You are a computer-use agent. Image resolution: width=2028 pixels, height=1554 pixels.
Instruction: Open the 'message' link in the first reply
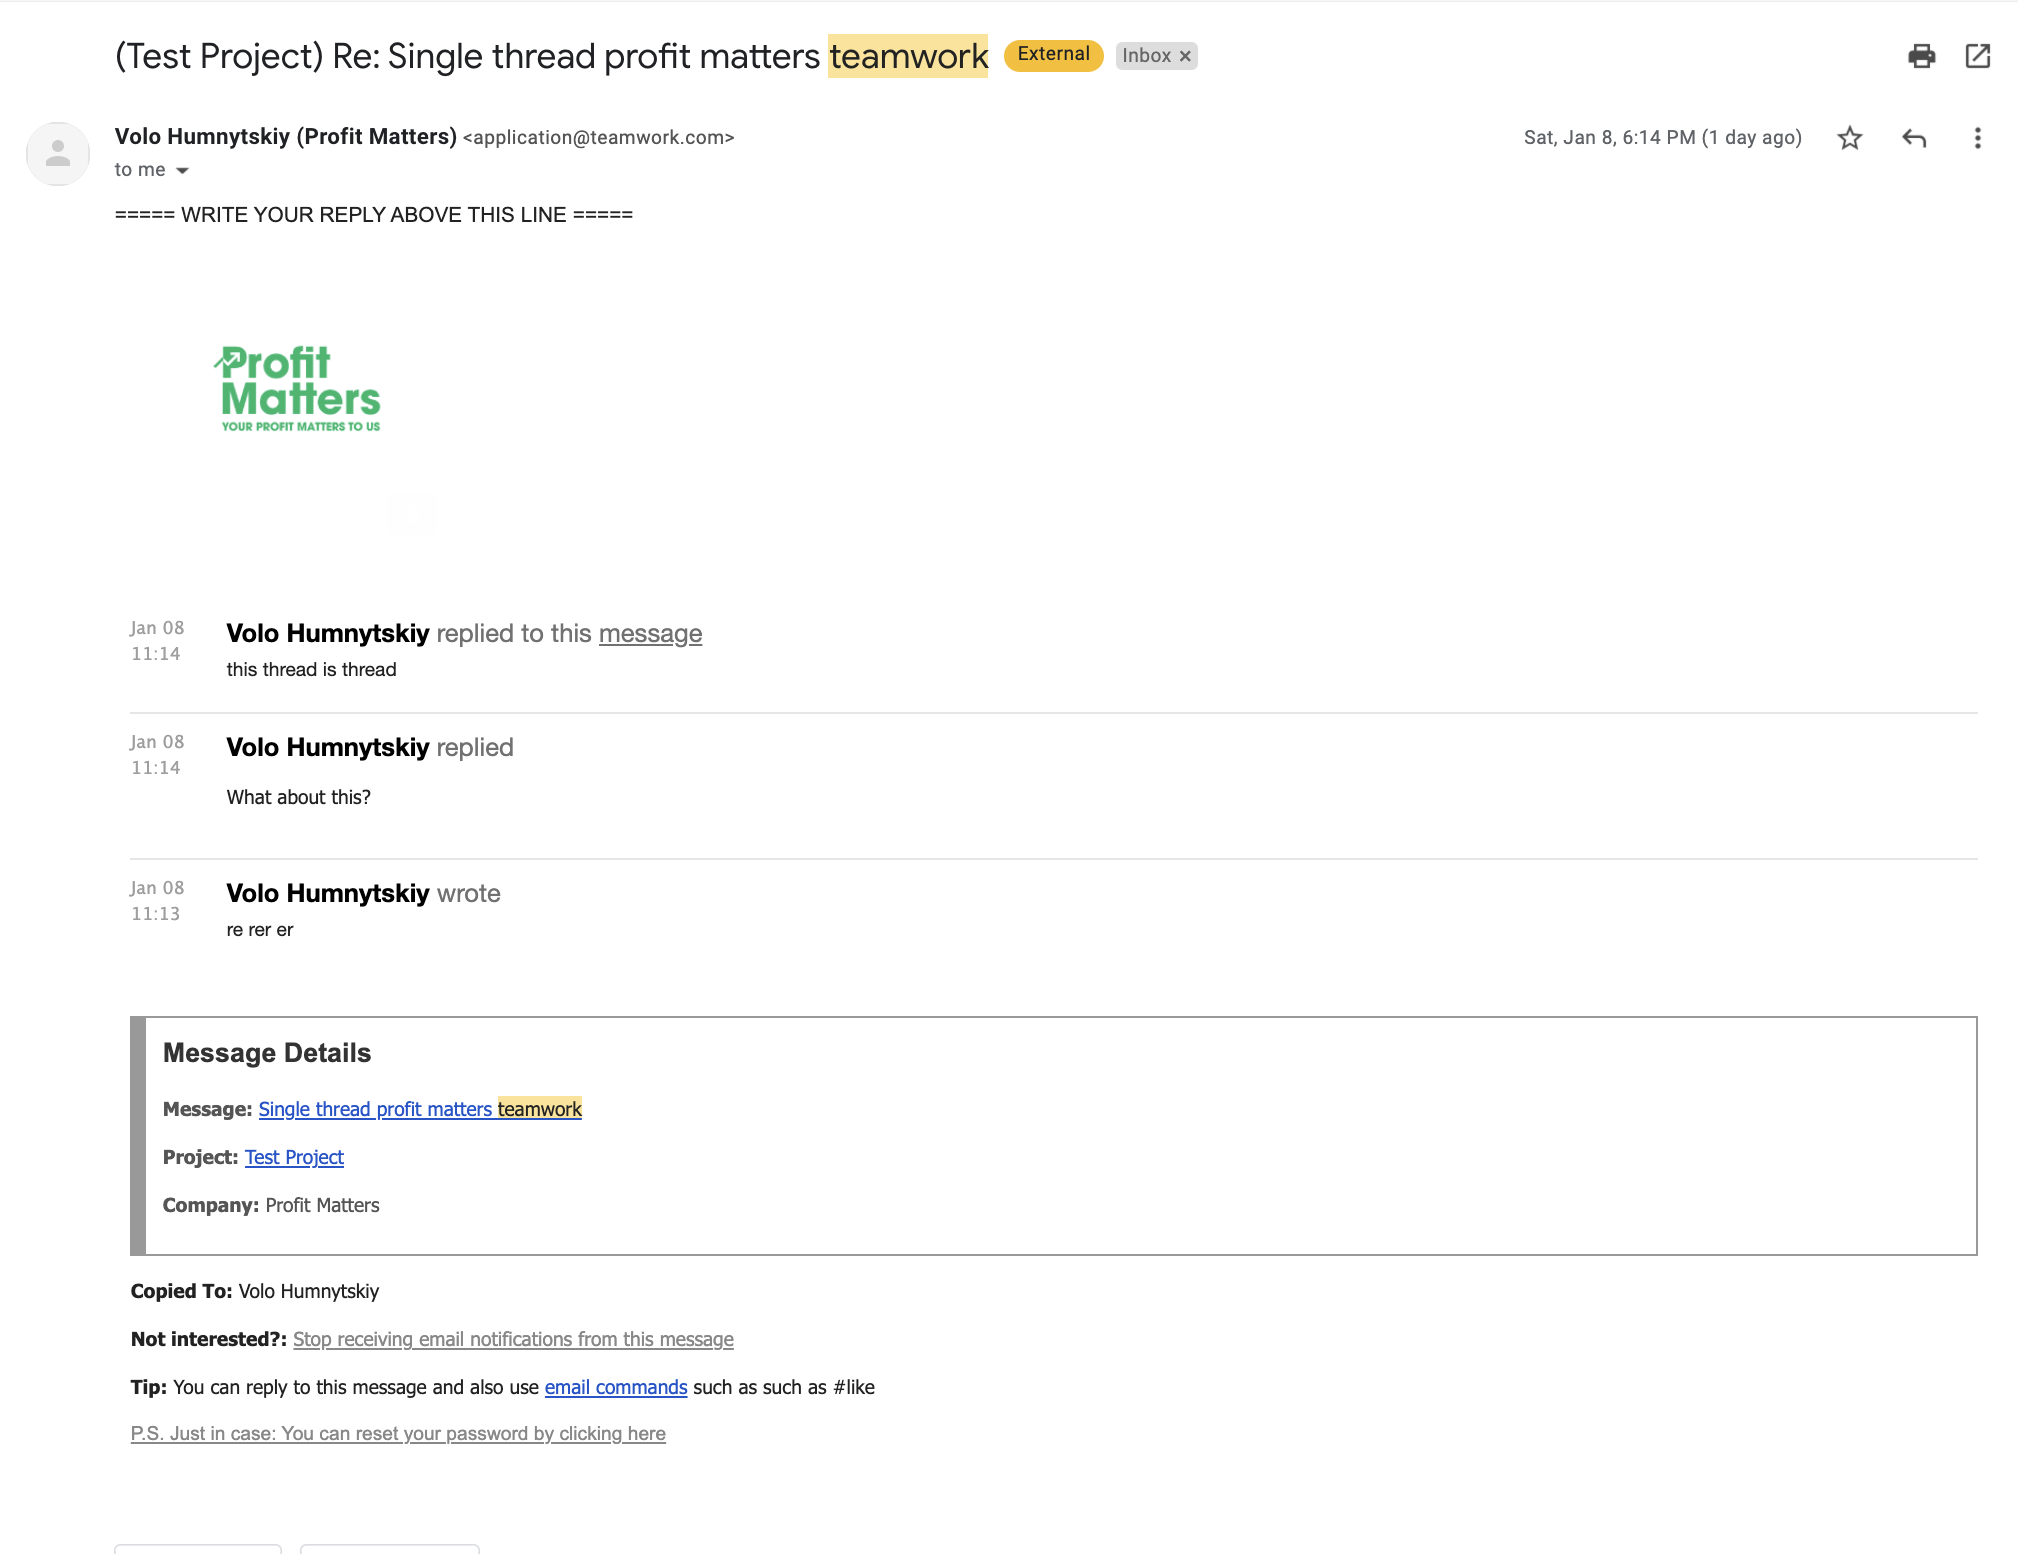coord(650,634)
